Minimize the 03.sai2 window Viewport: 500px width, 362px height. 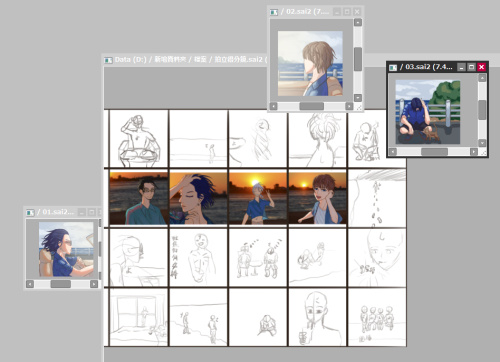pyautogui.click(x=461, y=67)
